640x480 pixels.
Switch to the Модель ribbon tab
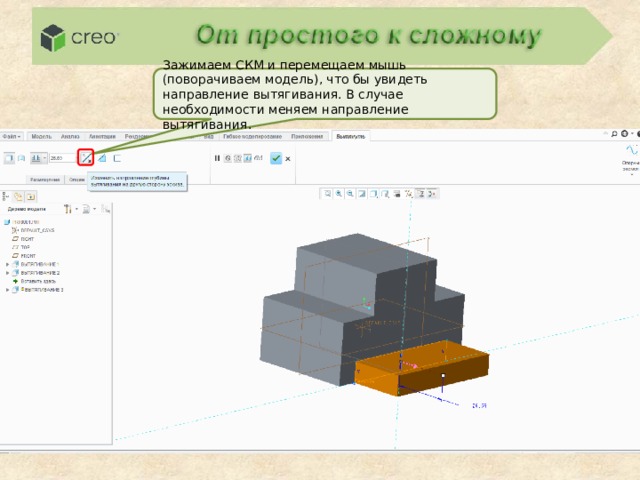click(x=41, y=136)
